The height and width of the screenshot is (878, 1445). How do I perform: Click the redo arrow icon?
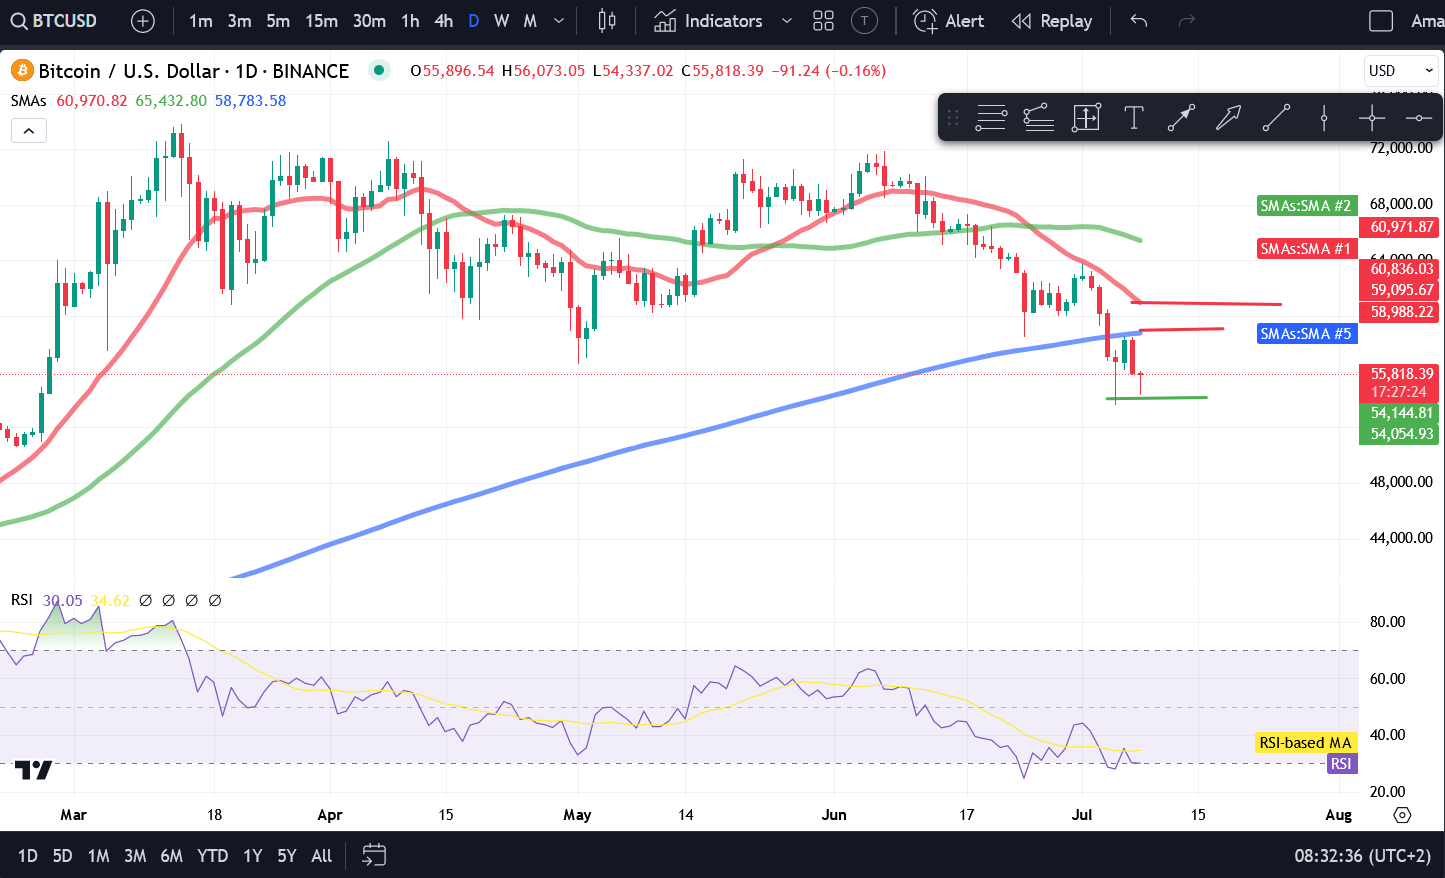(1187, 21)
